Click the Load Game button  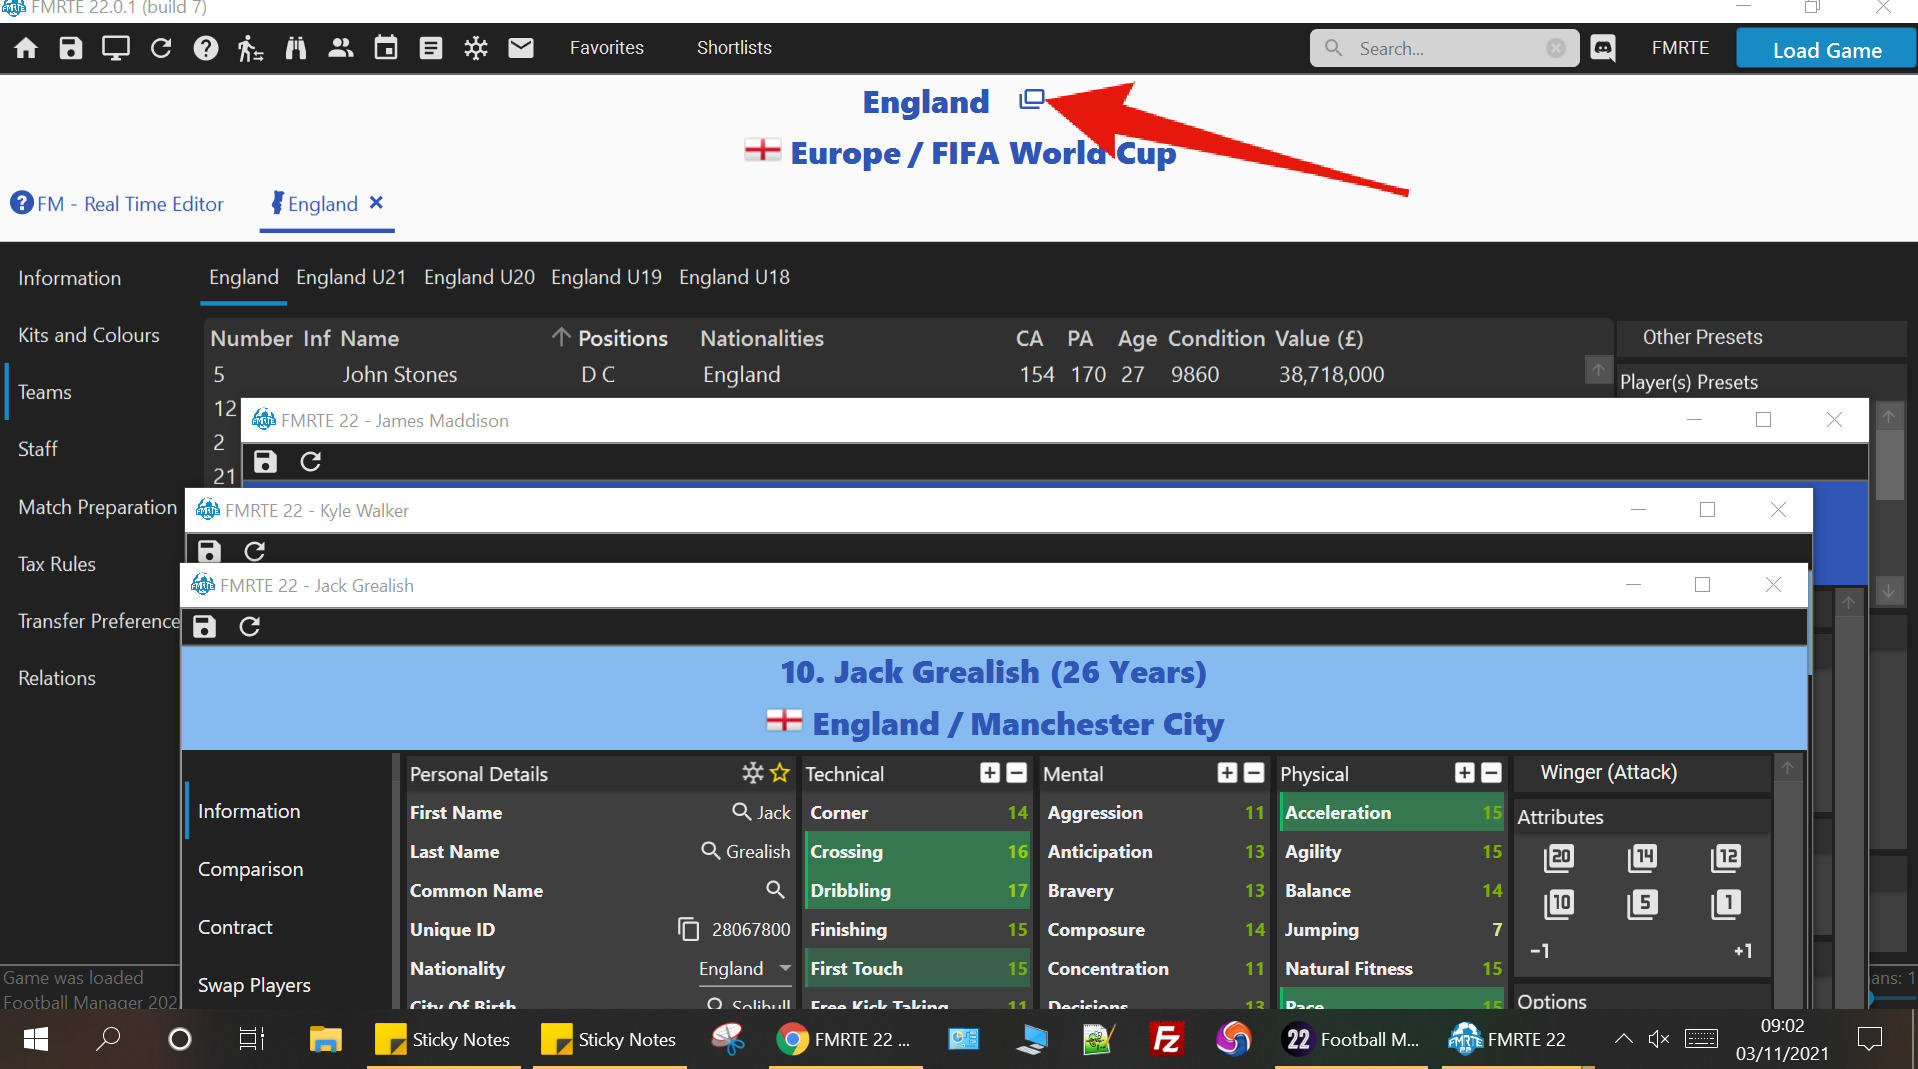click(1826, 49)
